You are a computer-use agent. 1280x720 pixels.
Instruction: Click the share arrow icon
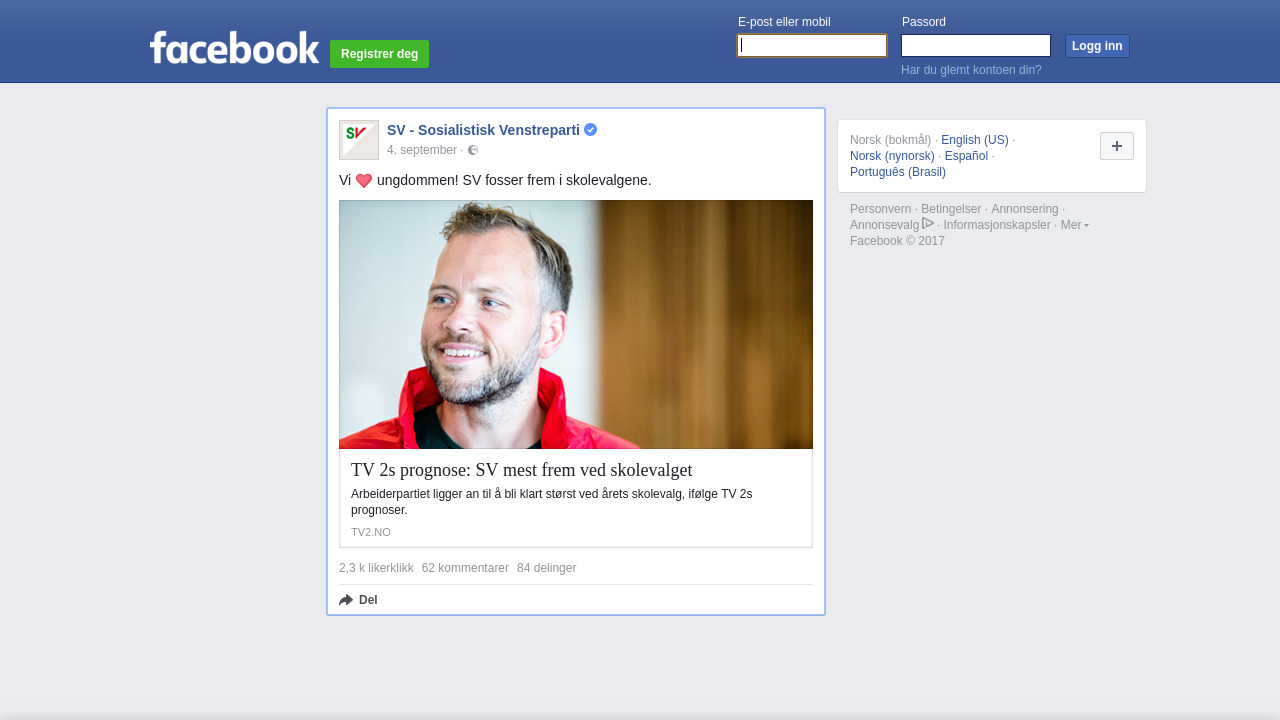tap(346, 600)
